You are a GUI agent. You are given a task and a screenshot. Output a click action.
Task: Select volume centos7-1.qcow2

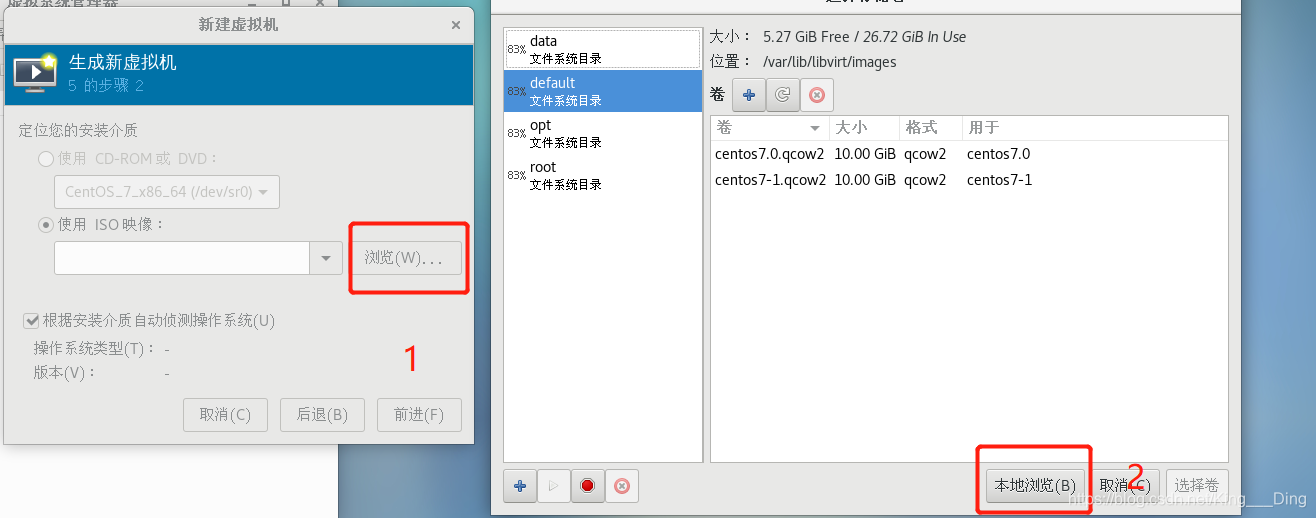pyautogui.click(x=969, y=180)
